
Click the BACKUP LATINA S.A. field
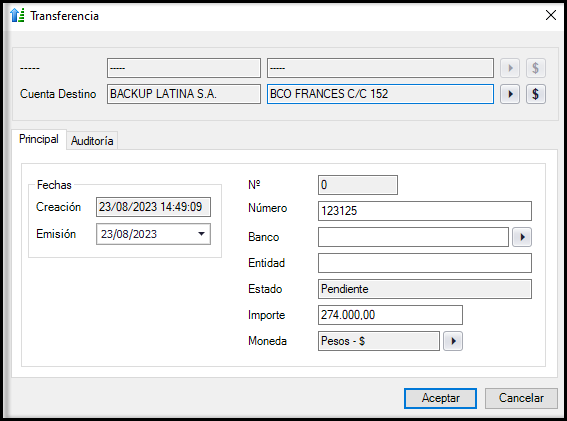(x=184, y=94)
